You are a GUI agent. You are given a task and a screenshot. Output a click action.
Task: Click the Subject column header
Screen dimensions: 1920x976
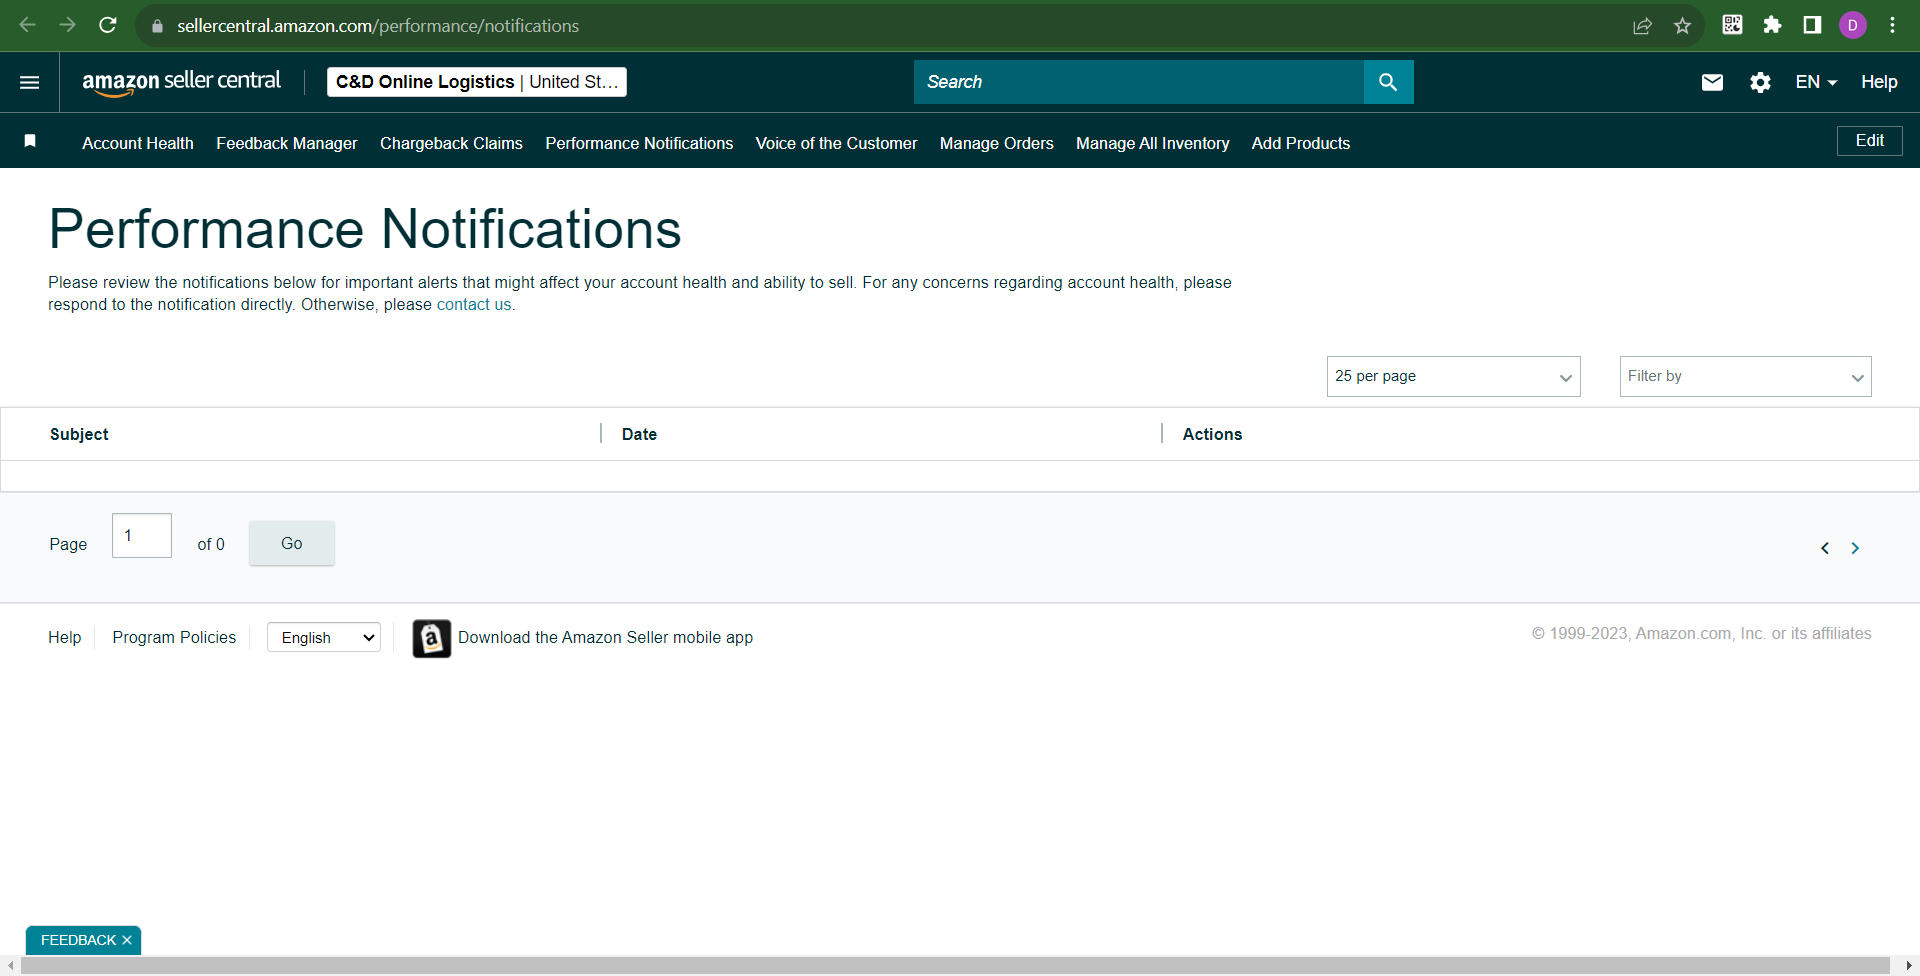point(79,434)
